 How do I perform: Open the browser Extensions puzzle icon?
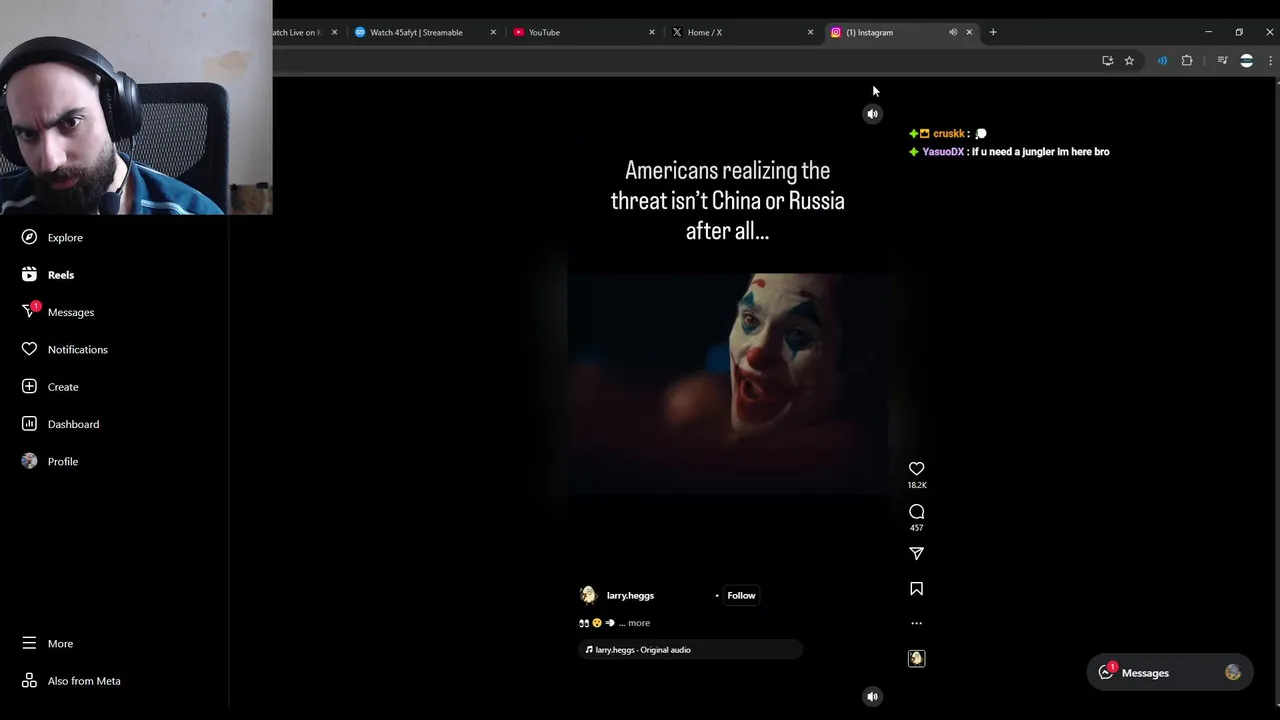point(1187,61)
